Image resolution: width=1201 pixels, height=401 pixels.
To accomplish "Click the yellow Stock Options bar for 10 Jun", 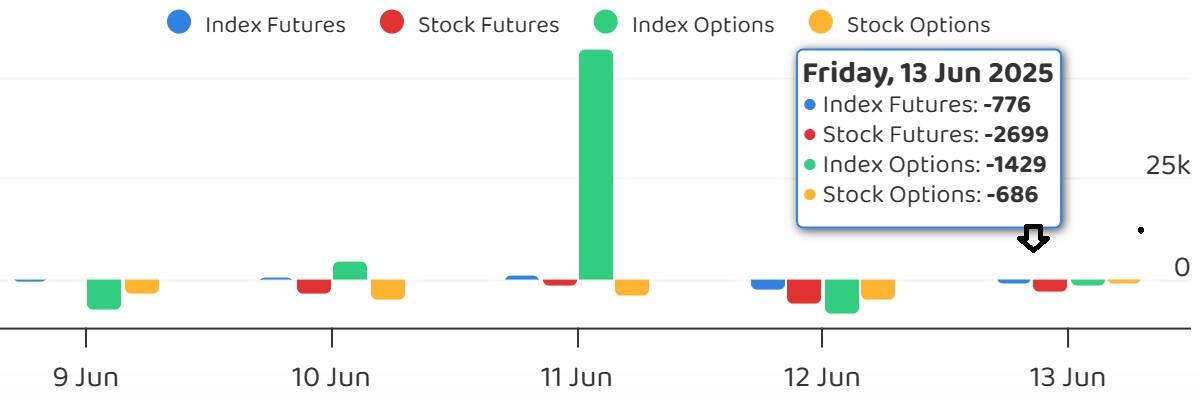I will click(x=388, y=289).
